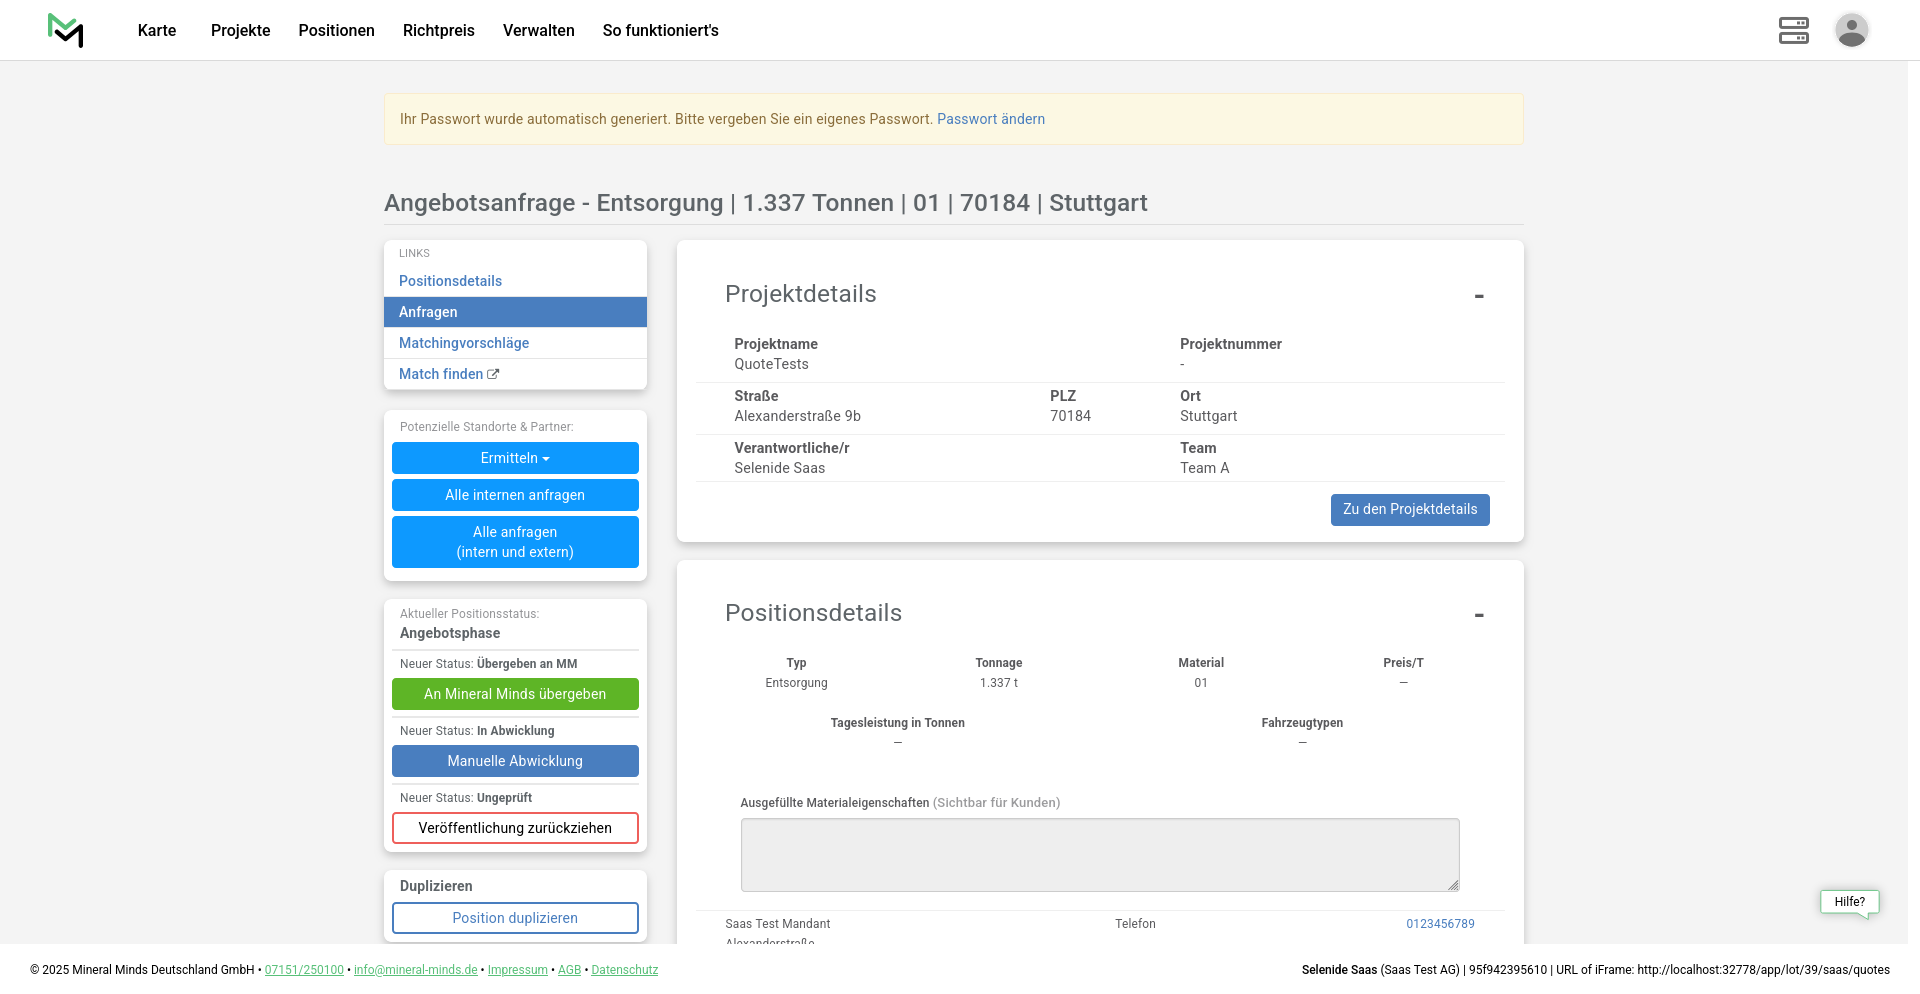Click the phone number 0123456789 link
This screenshot has width=1920, height=994.
(1440, 924)
